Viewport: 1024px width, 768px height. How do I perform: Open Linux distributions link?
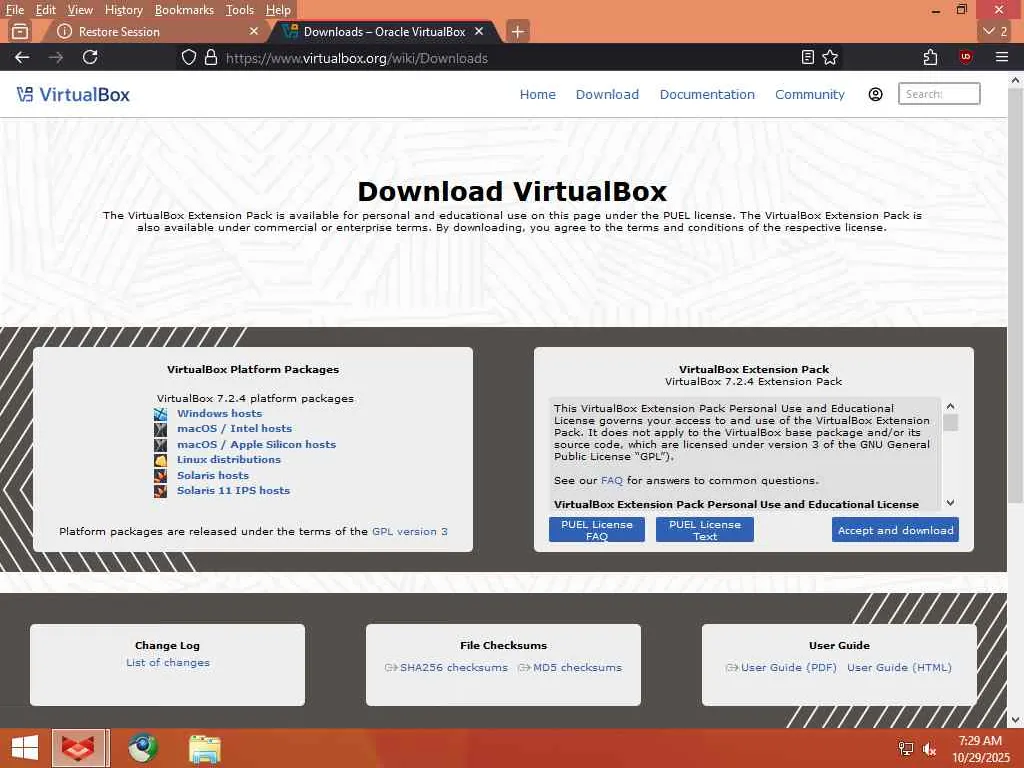229,459
